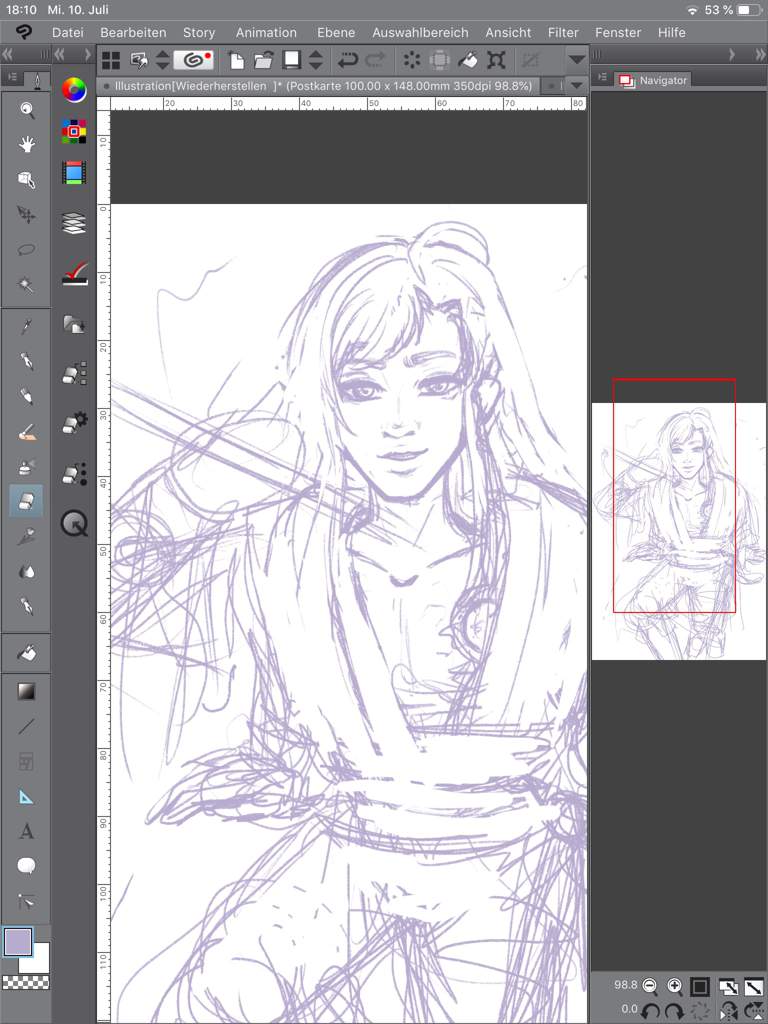This screenshot has width=768, height=1024.
Task: Select the Figure straight line tool
Action: [x=26, y=726]
